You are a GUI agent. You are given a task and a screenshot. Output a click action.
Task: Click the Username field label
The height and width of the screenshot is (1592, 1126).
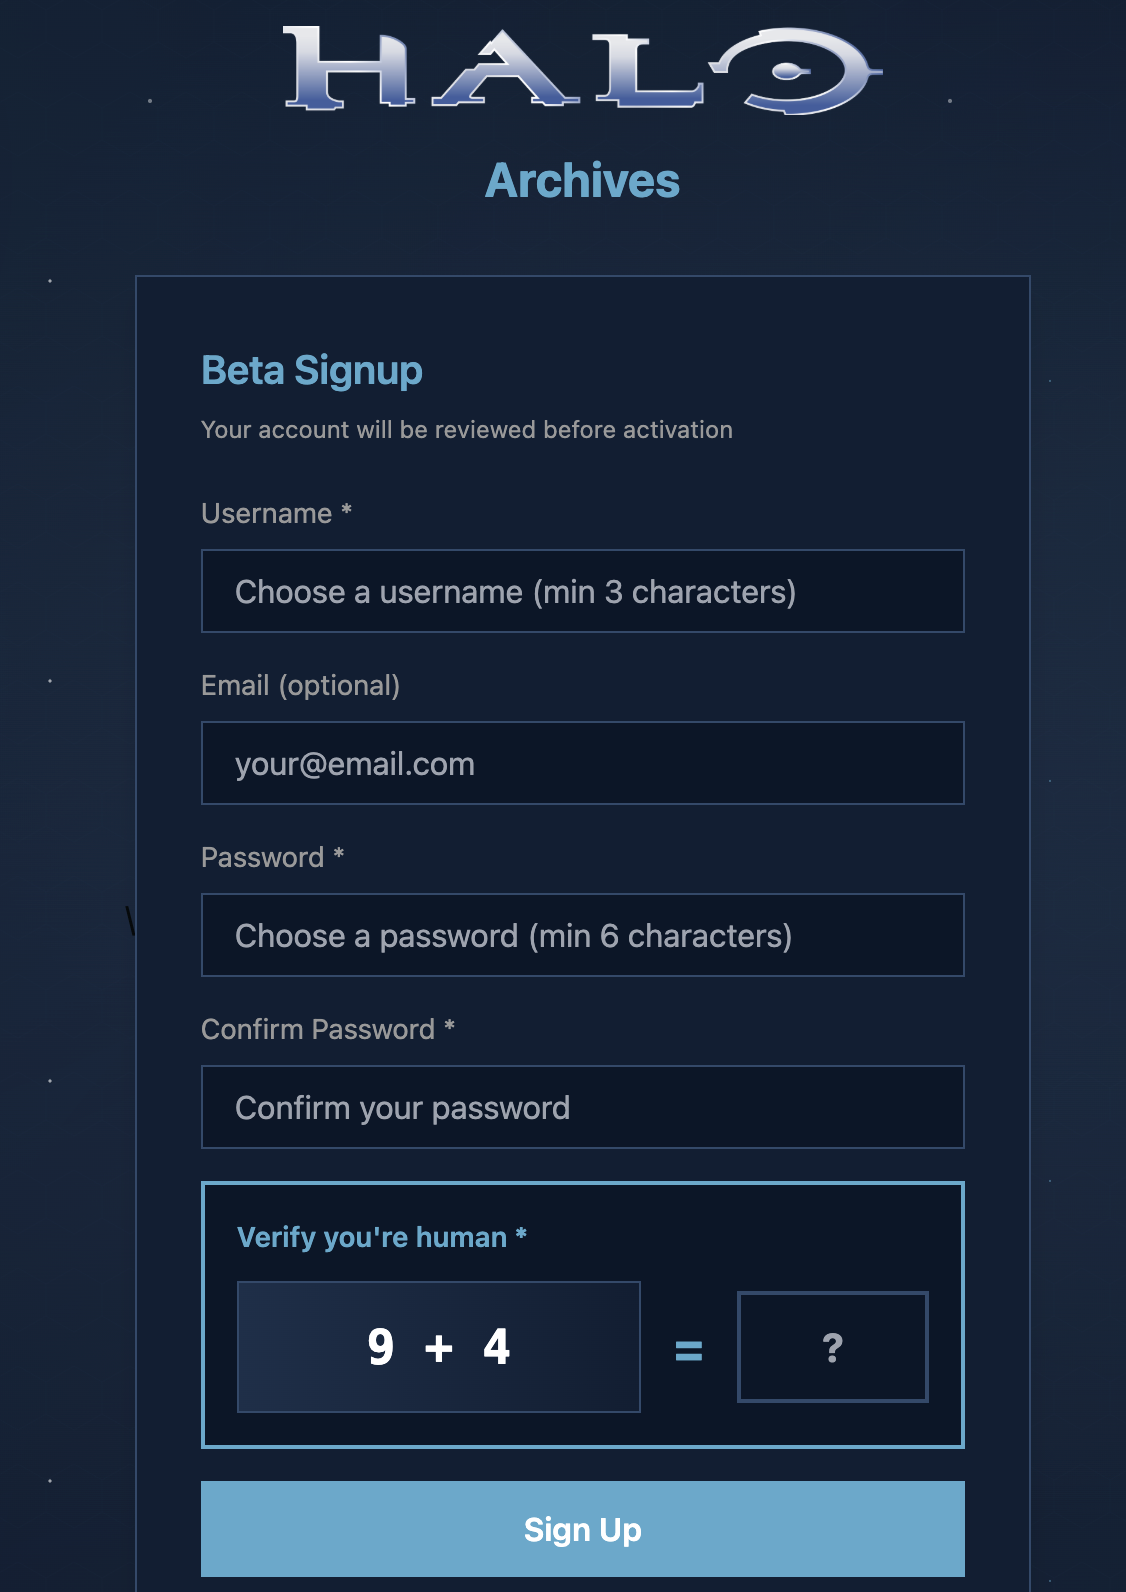coord(267,513)
